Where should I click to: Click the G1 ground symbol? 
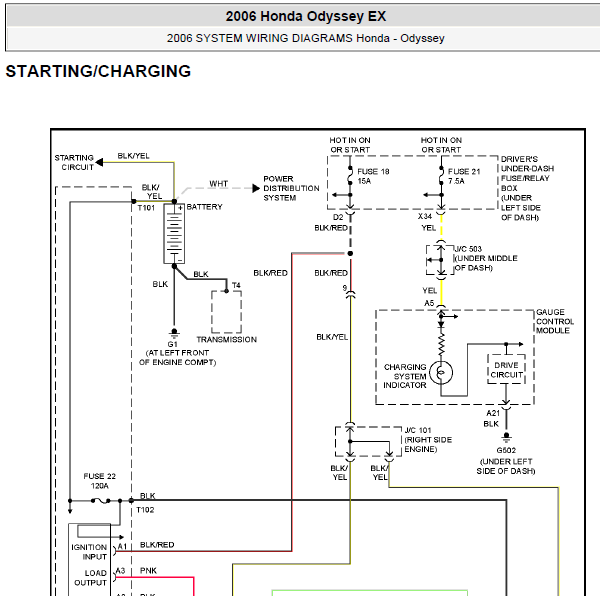coord(174,333)
